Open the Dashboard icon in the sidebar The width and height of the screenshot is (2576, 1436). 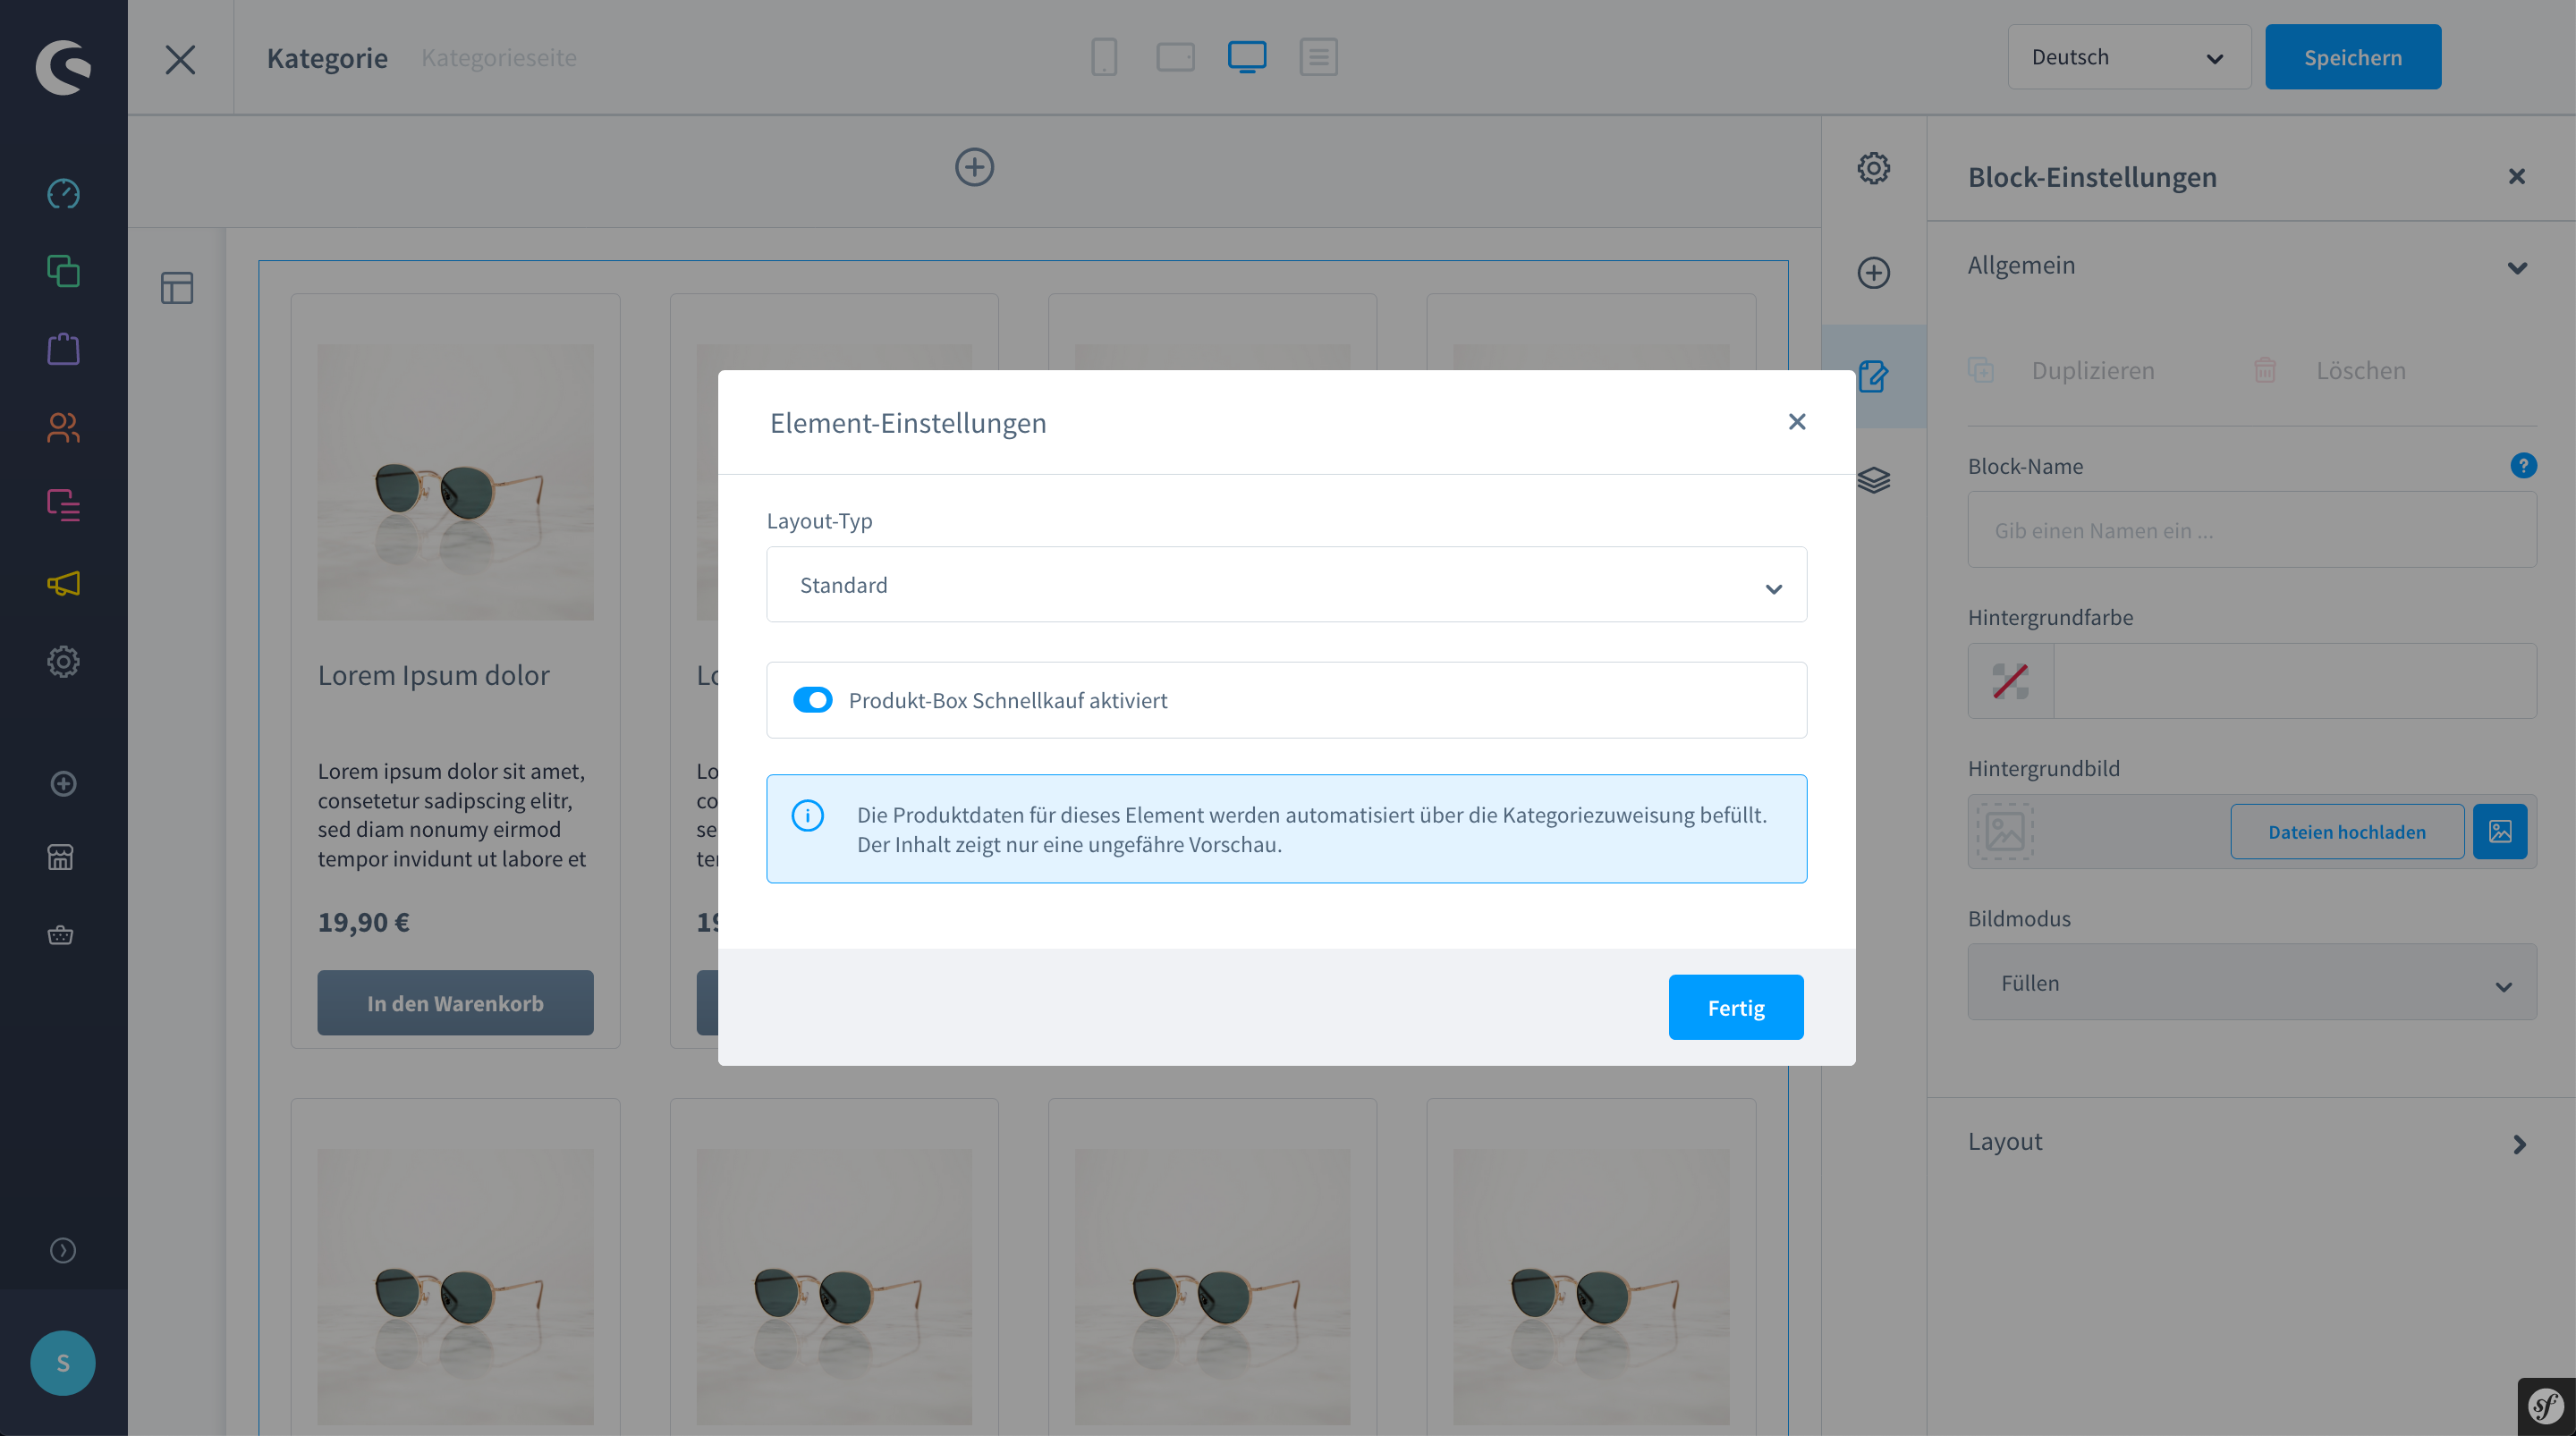(63, 193)
